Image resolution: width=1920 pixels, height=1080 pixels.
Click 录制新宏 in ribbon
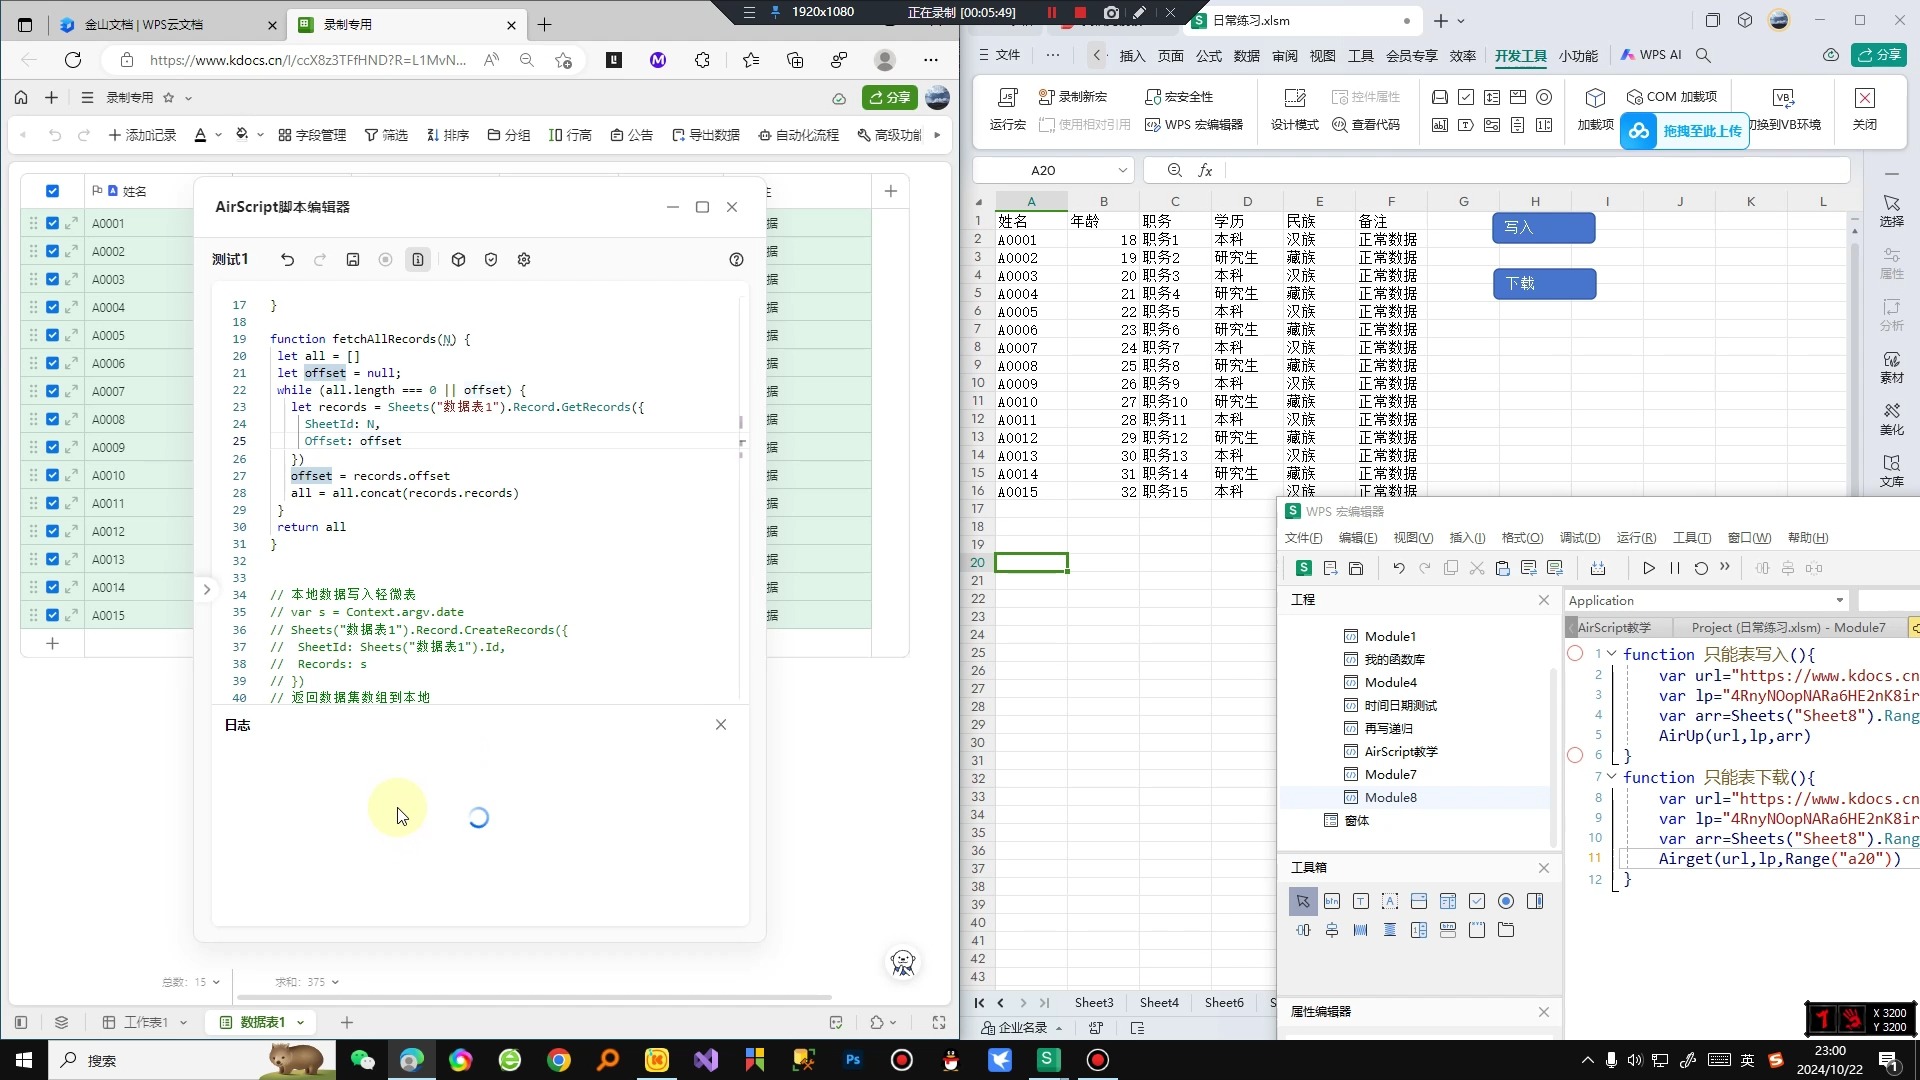coord(1073,97)
